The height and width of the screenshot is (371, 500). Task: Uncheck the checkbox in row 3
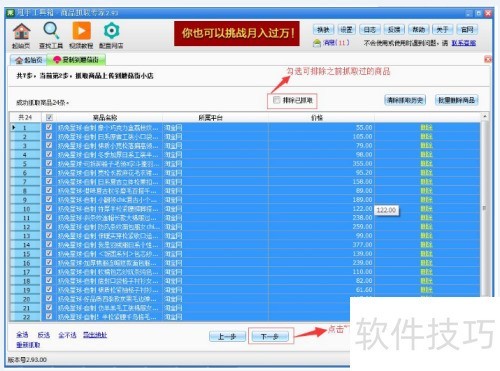(x=49, y=145)
